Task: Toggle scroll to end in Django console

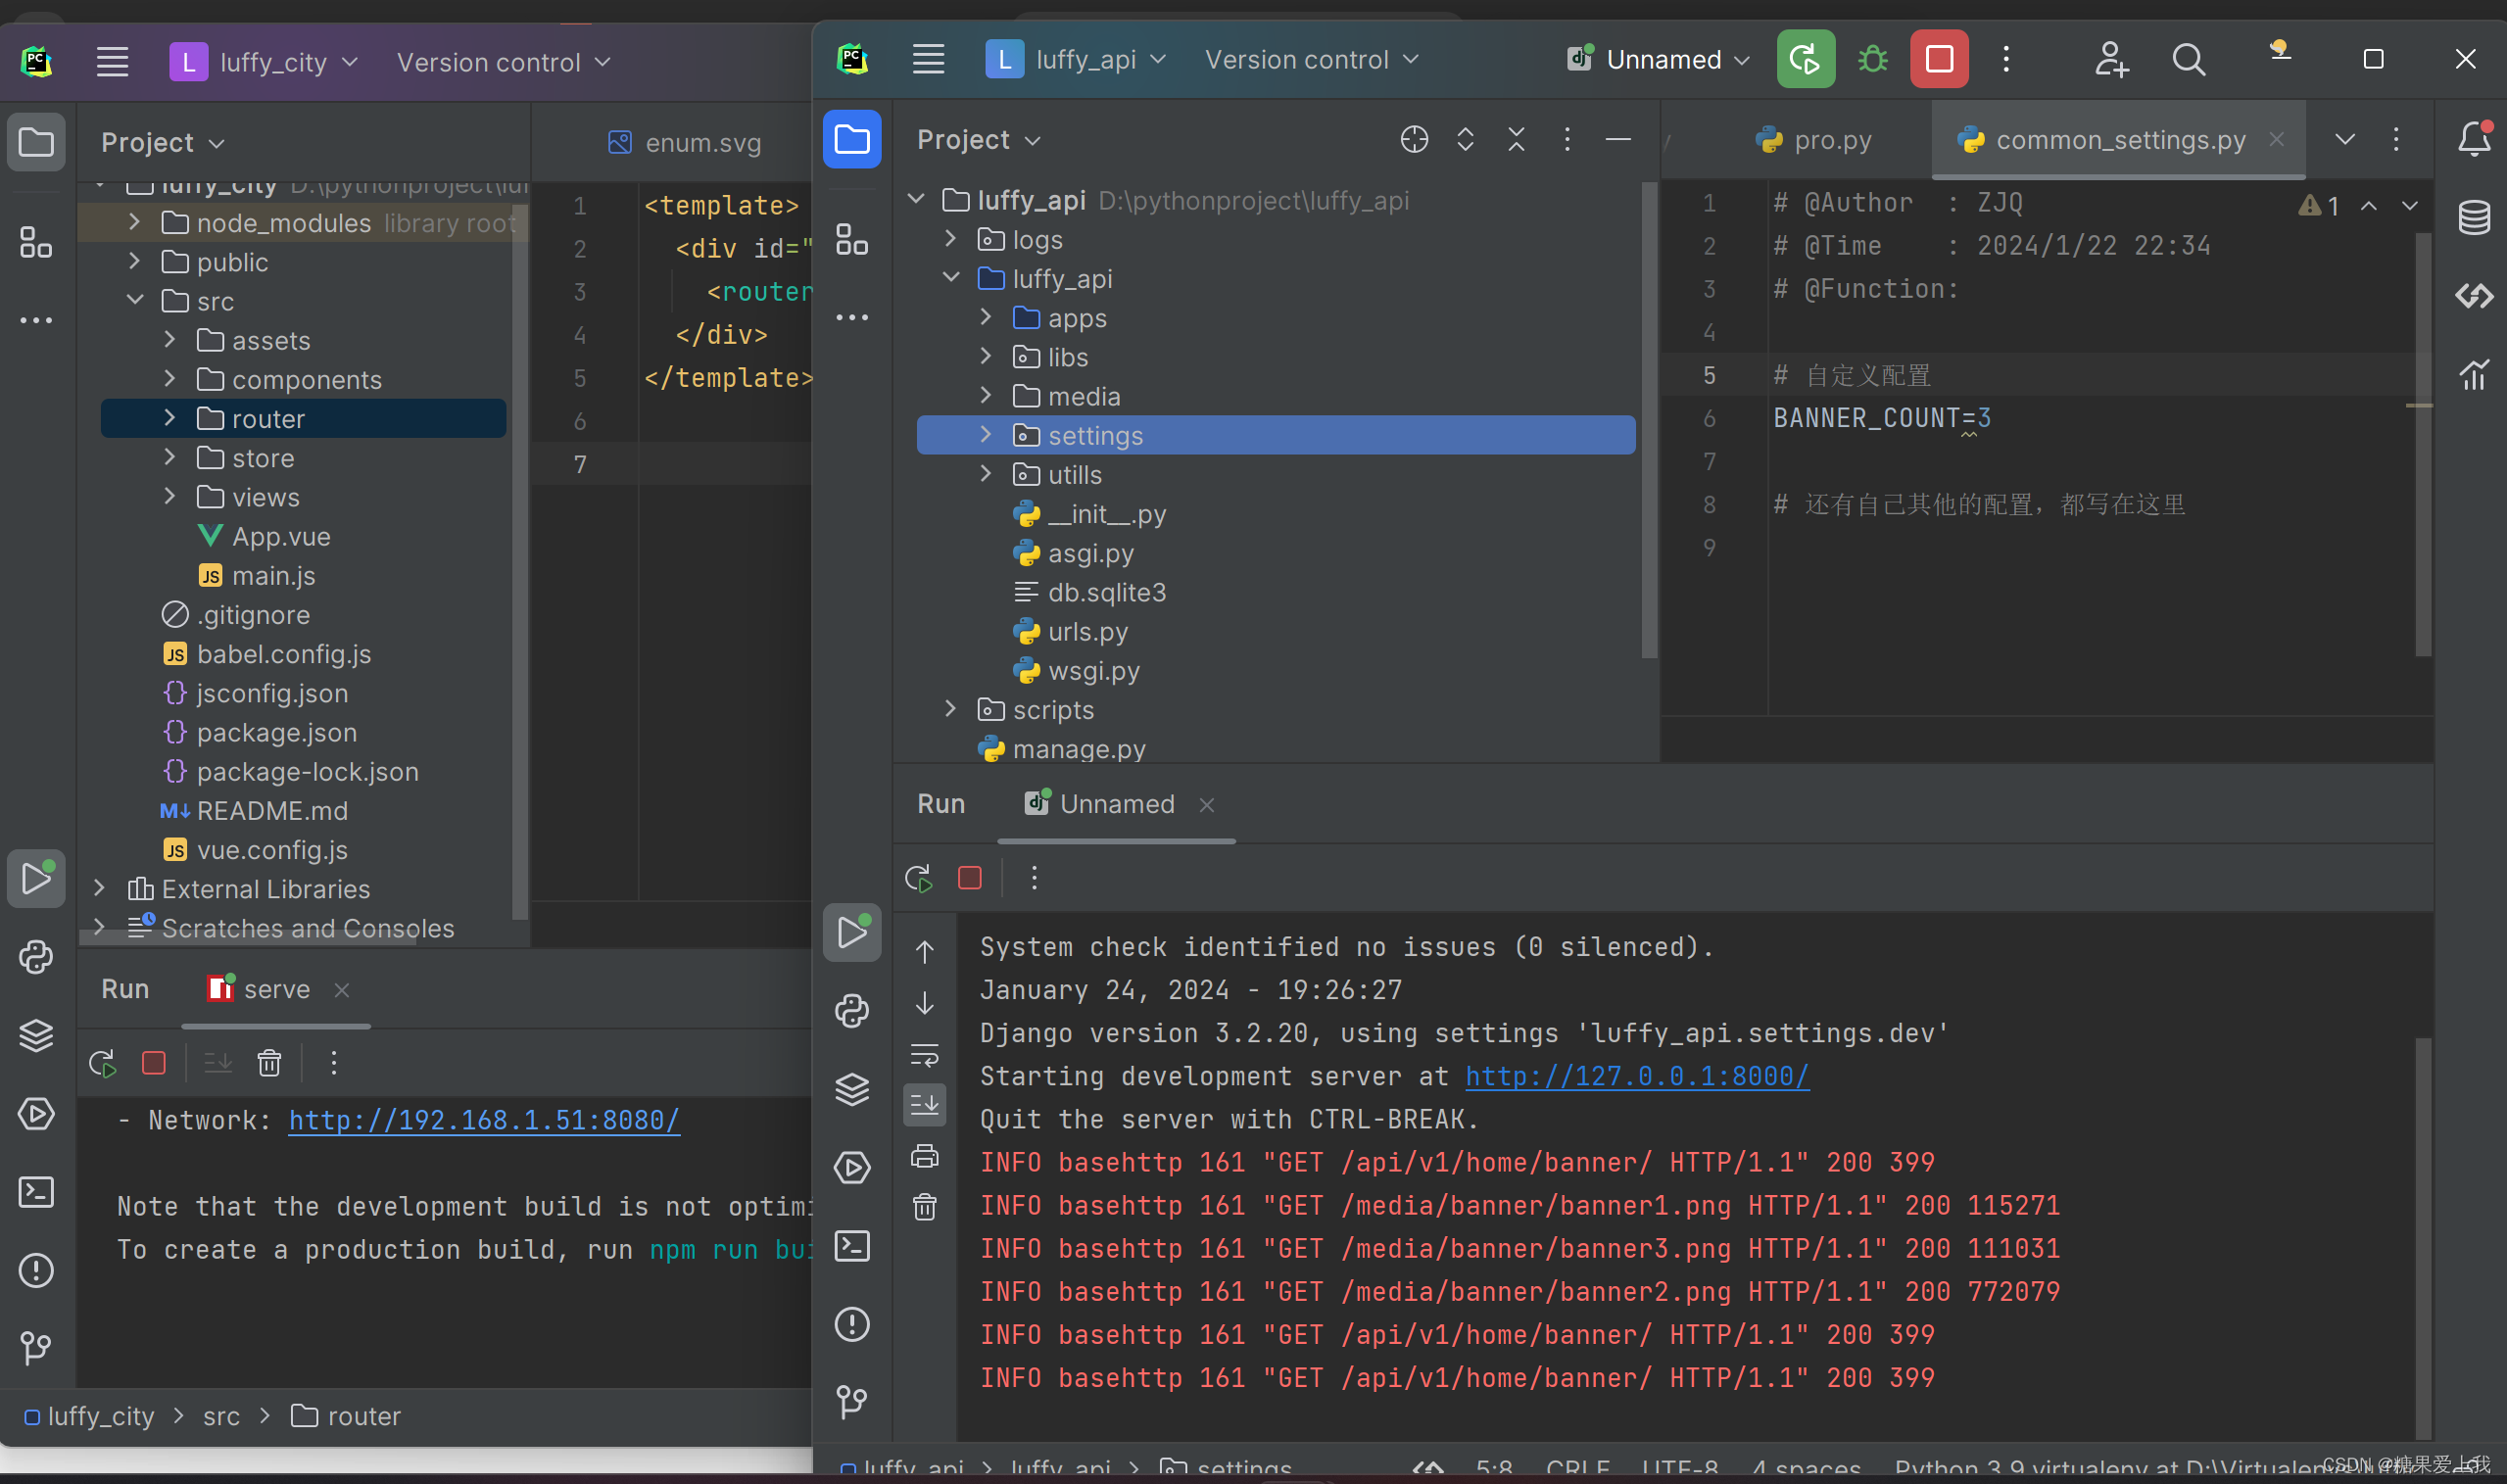Action: (924, 1105)
